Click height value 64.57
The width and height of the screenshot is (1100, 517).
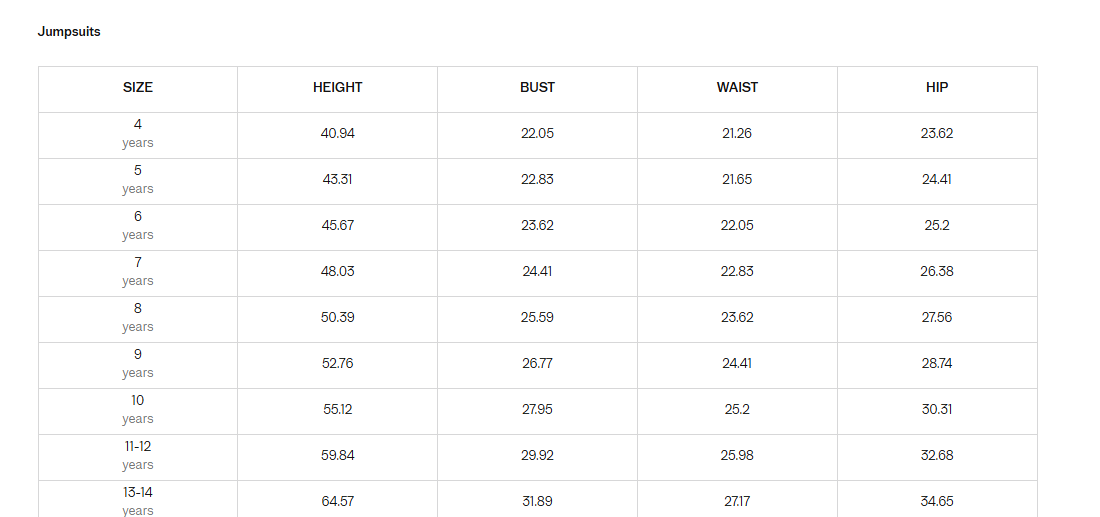pos(337,502)
